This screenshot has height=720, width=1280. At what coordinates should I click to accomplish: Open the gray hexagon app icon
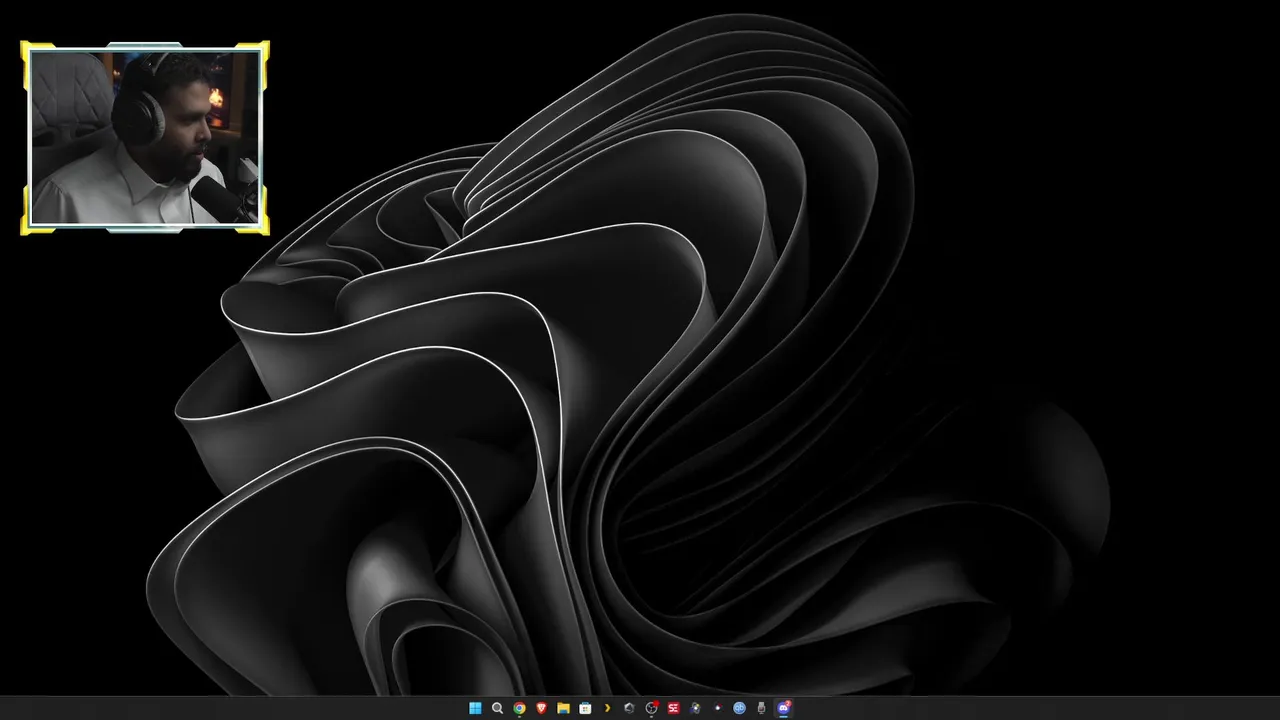coord(629,708)
